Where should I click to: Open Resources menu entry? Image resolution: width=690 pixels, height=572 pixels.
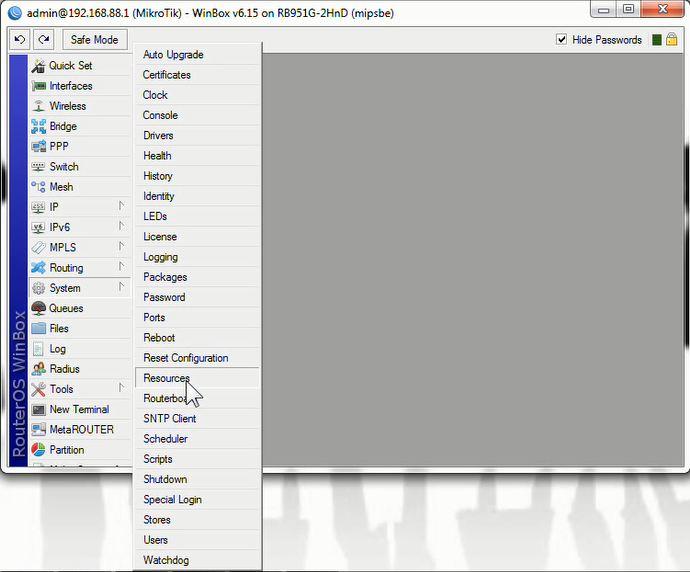pos(197,378)
